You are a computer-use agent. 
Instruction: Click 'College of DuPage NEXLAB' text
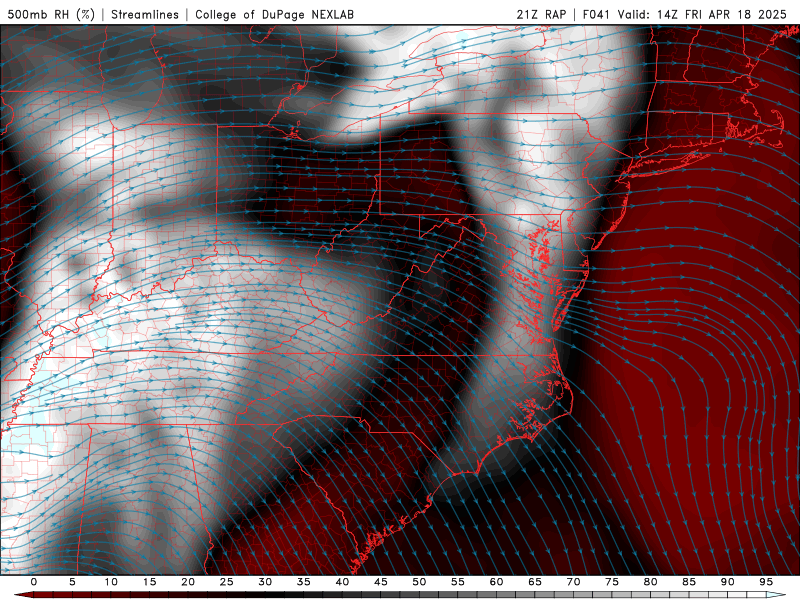(x=274, y=14)
